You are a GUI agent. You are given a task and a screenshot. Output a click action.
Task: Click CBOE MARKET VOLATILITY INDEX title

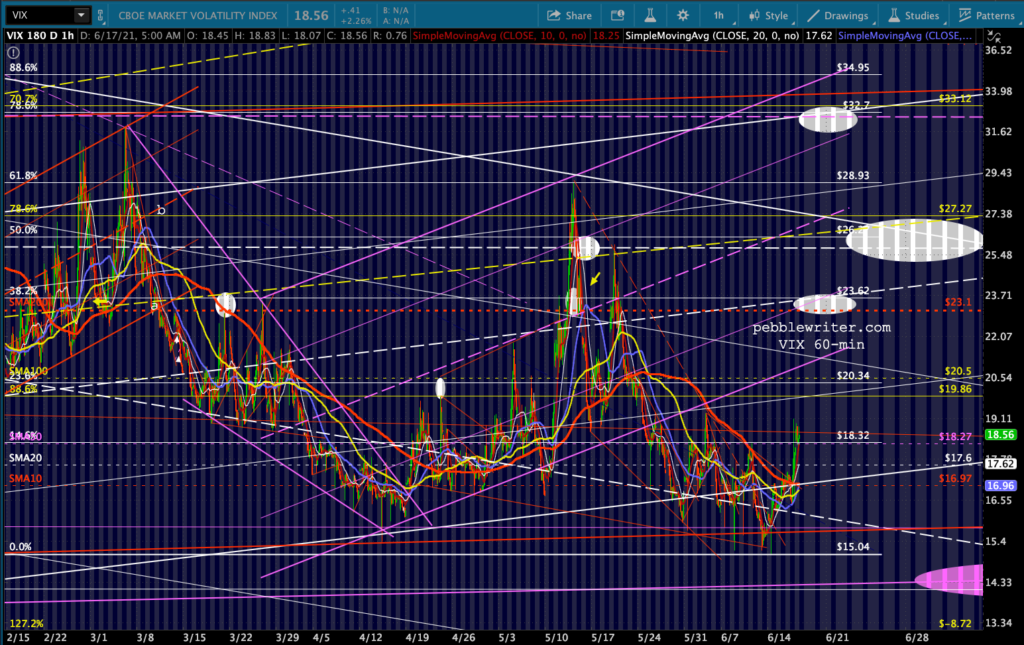[x=197, y=15]
